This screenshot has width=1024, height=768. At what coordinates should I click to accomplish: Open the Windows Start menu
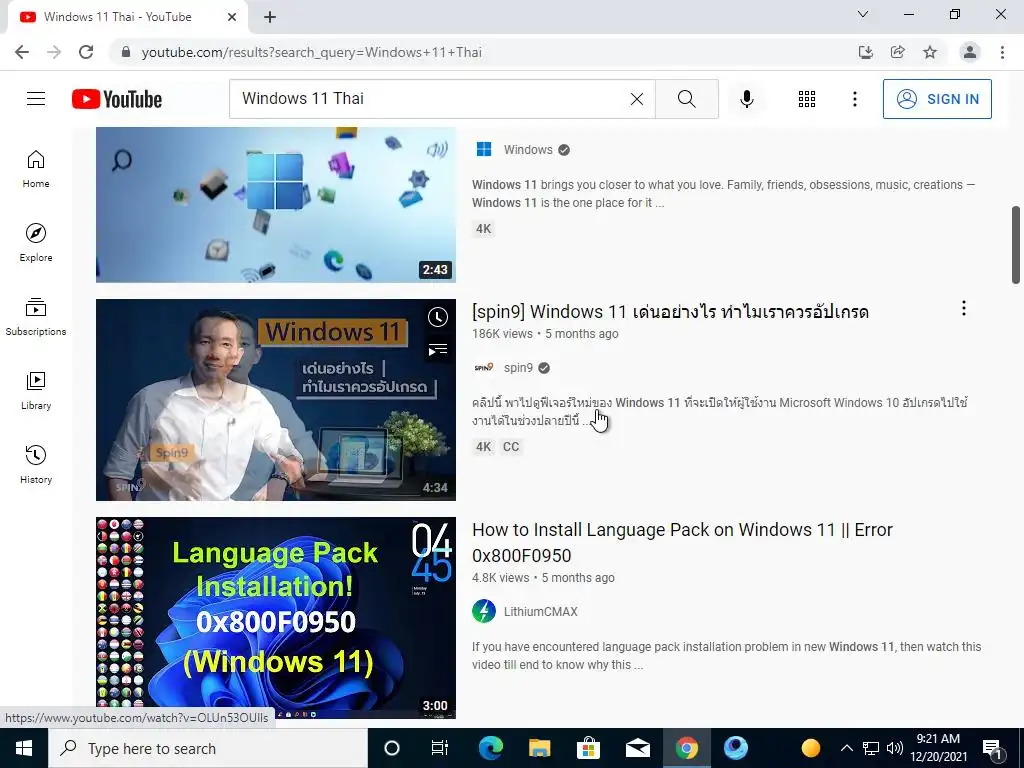pos(24,748)
